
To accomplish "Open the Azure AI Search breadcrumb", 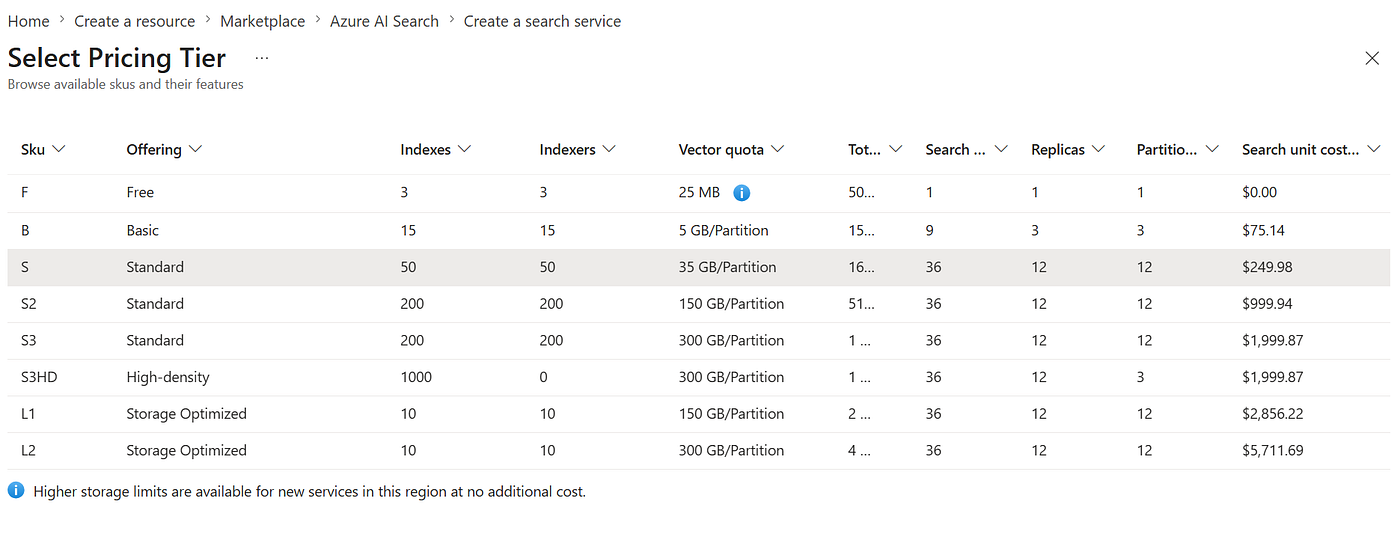I will click(x=384, y=21).
